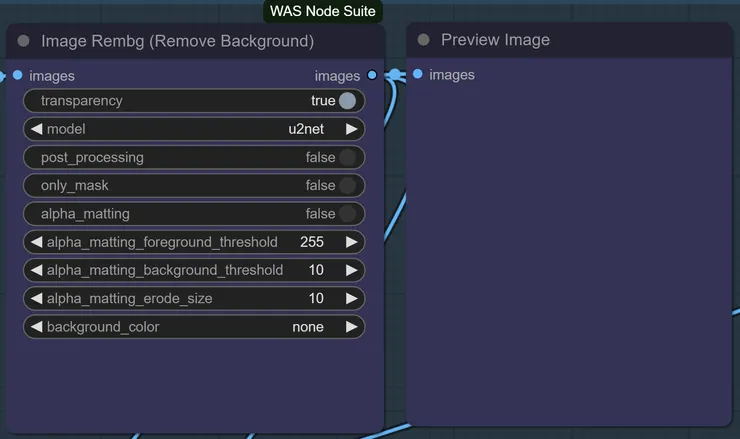The width and height of the screenshot is (740, 439).
Task: Increase alpha_matting_foreground_threshold with right arrow
Action: coord(352,242)
